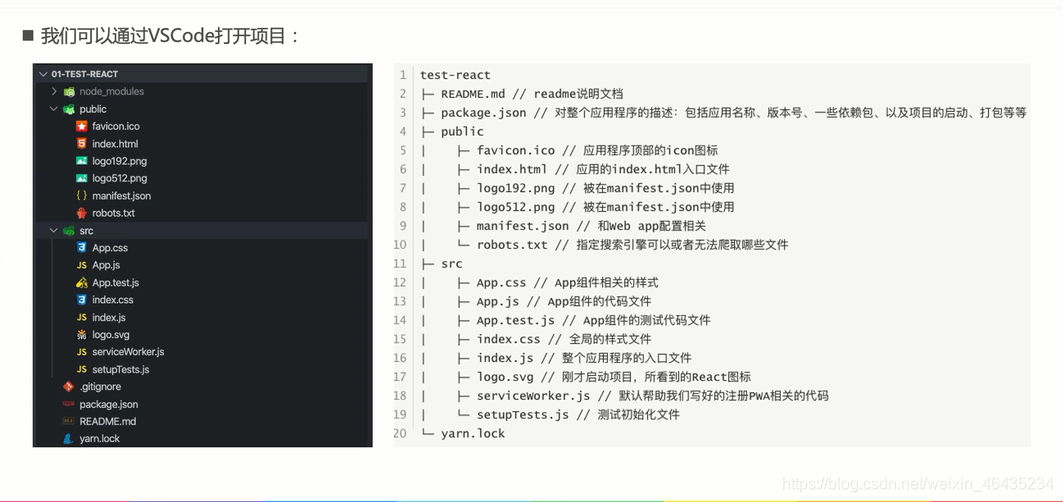
Task: Click the JS icon beside App.js
Action: [81, 265]
